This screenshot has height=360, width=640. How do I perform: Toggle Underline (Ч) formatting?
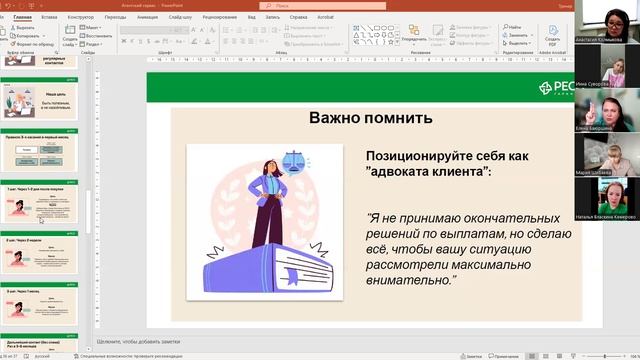pyautogui.click(x=140, y=41)
